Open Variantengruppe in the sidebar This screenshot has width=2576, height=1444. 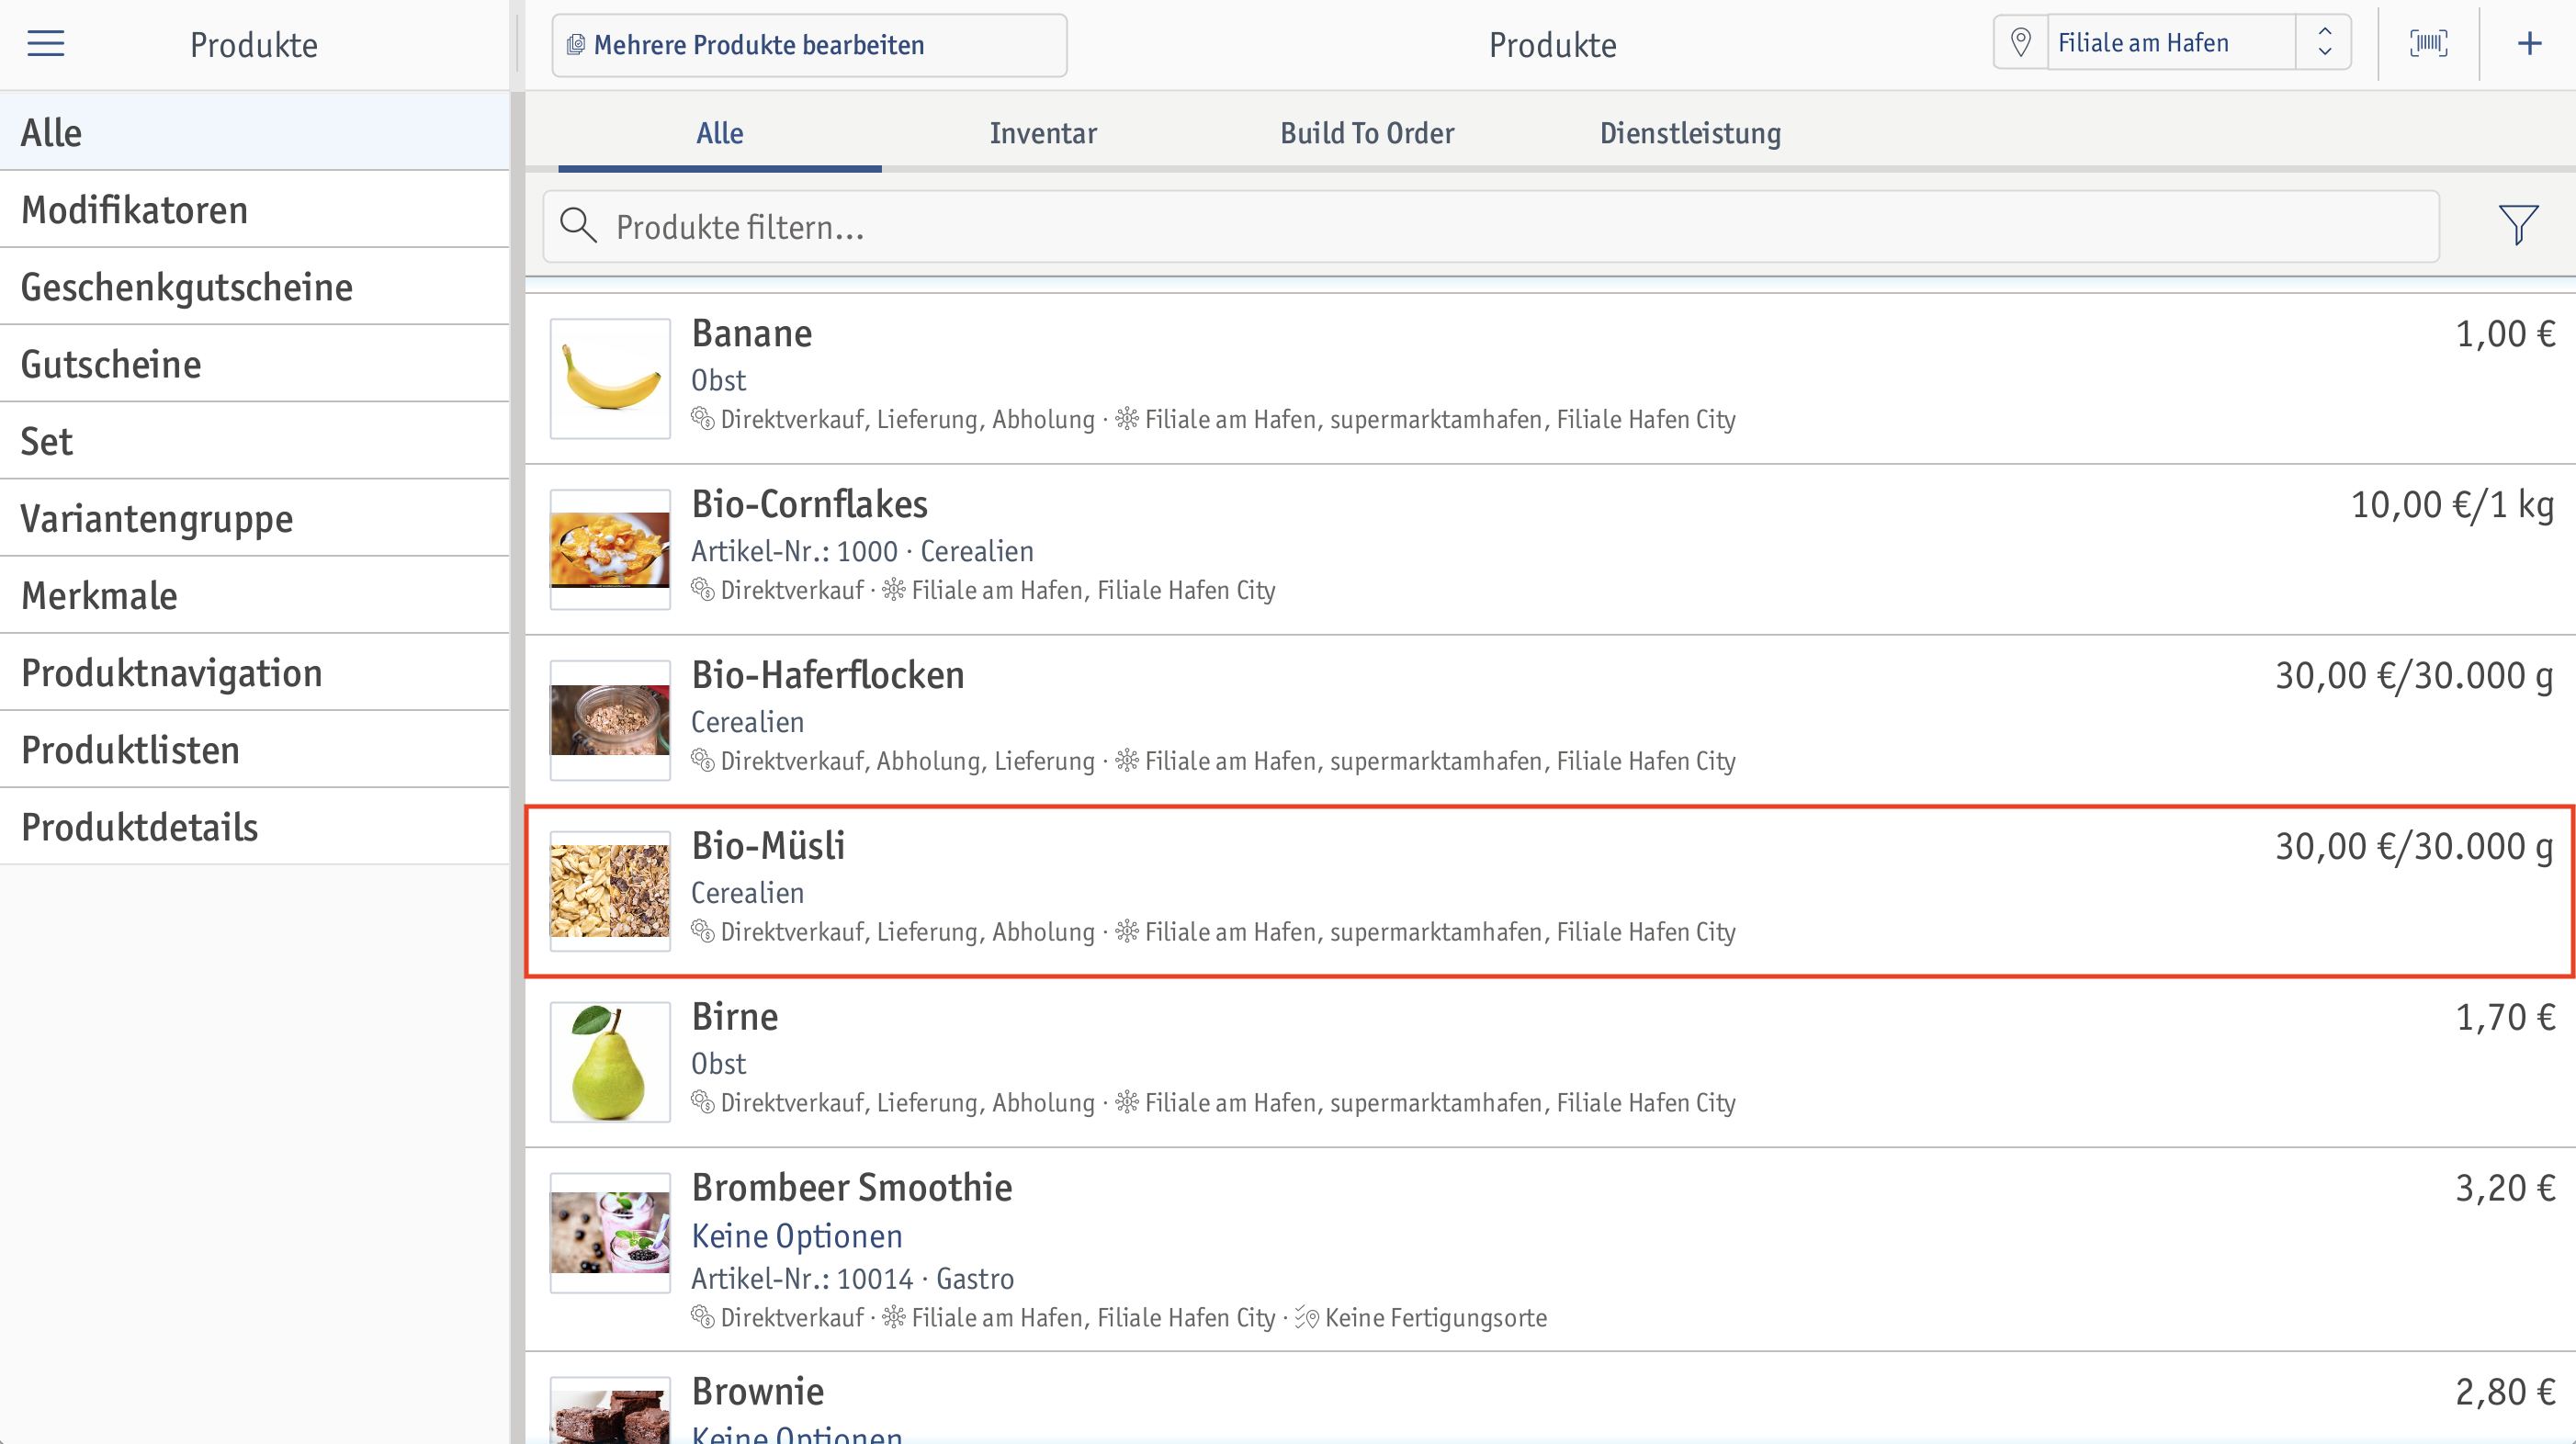pyautogui.click(x=255, y=518)
